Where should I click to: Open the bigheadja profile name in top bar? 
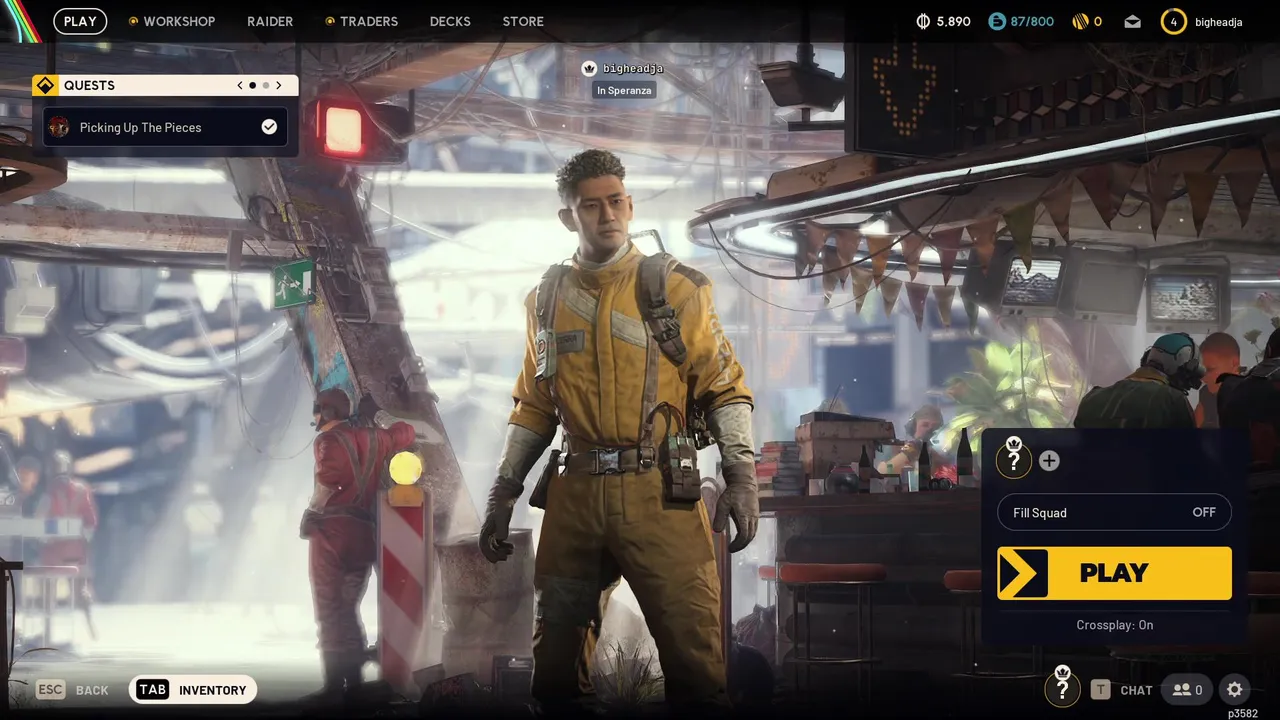(1219, 21)
